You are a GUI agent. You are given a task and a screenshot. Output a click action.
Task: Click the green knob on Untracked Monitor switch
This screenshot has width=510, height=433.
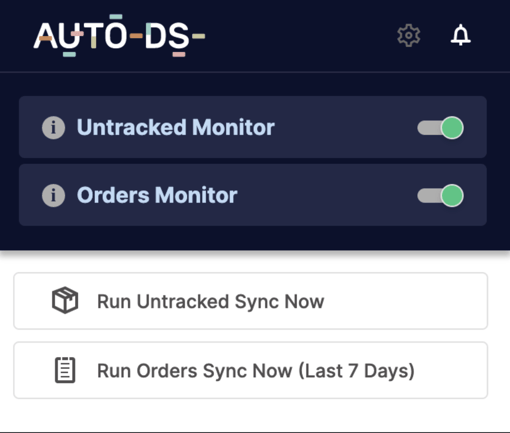tap(452, 128)
